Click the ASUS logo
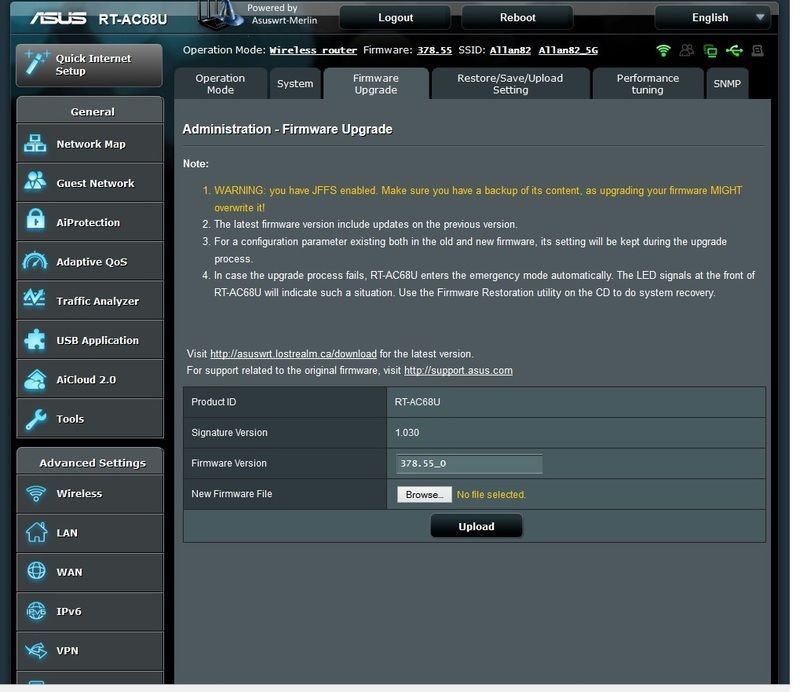 (58, 18)
